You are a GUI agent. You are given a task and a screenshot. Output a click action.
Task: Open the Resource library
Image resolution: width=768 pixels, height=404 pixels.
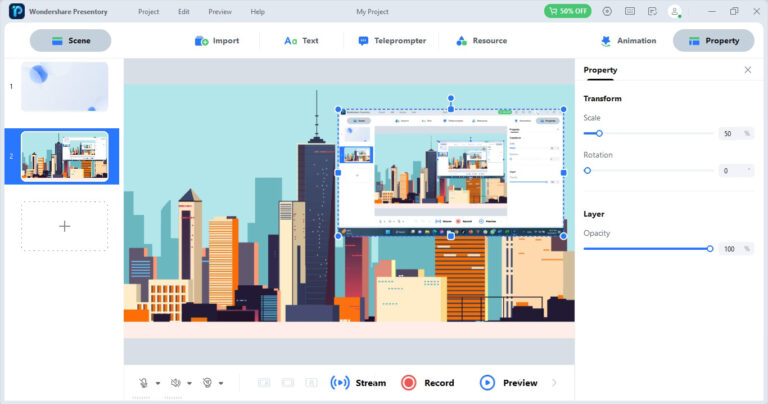481,41
